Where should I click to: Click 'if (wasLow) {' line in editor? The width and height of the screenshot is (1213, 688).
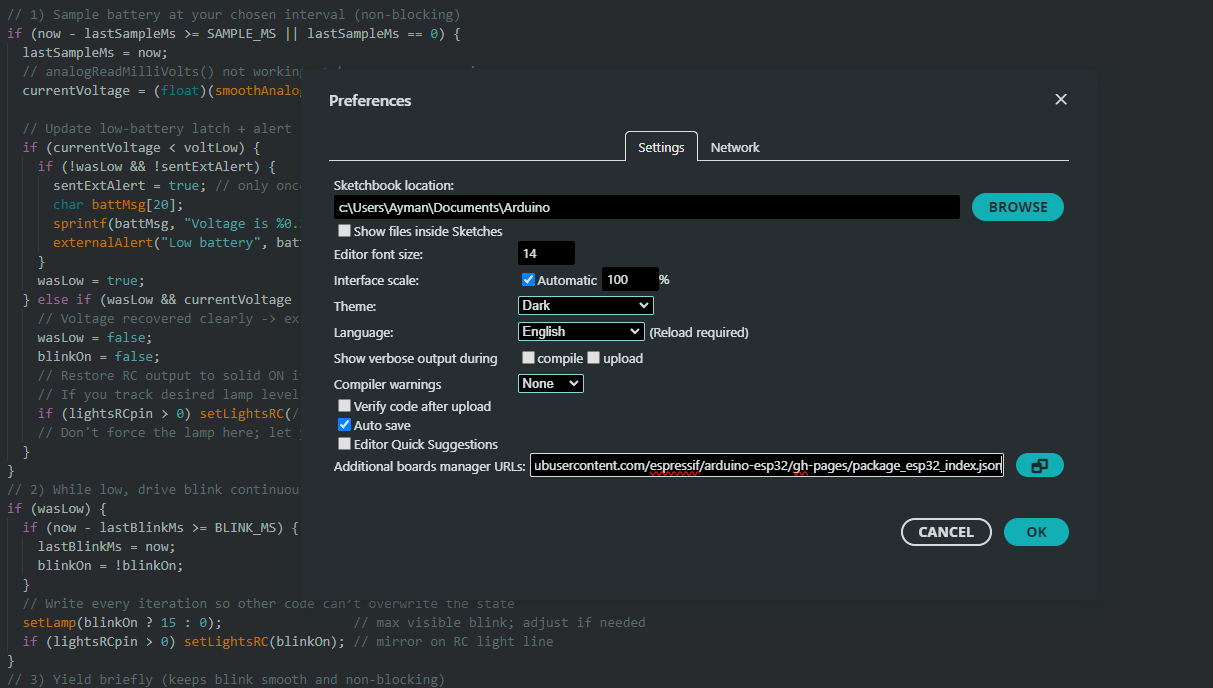pos(56,508)
